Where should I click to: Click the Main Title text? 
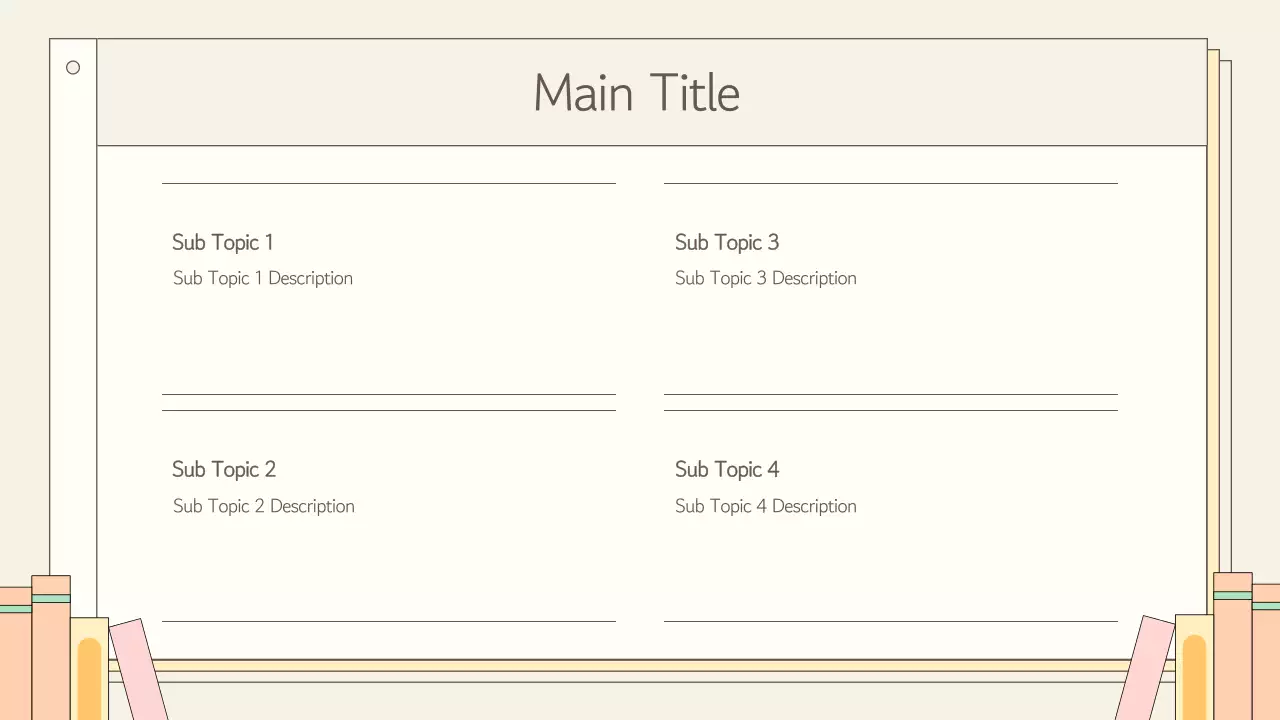(x=636, y=93)
